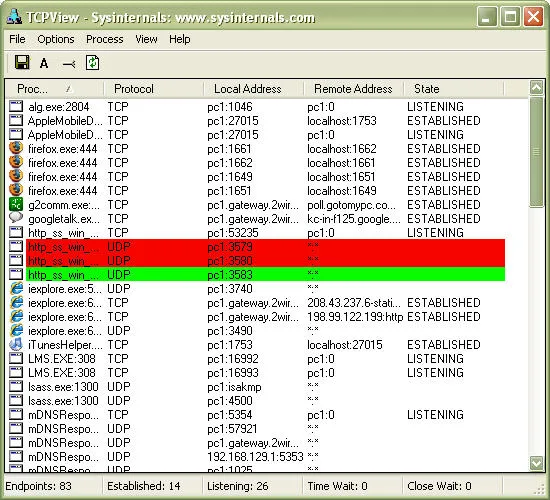Click the TCPView title bar application icon
The image size is (550, 500).
click(14, 16)
